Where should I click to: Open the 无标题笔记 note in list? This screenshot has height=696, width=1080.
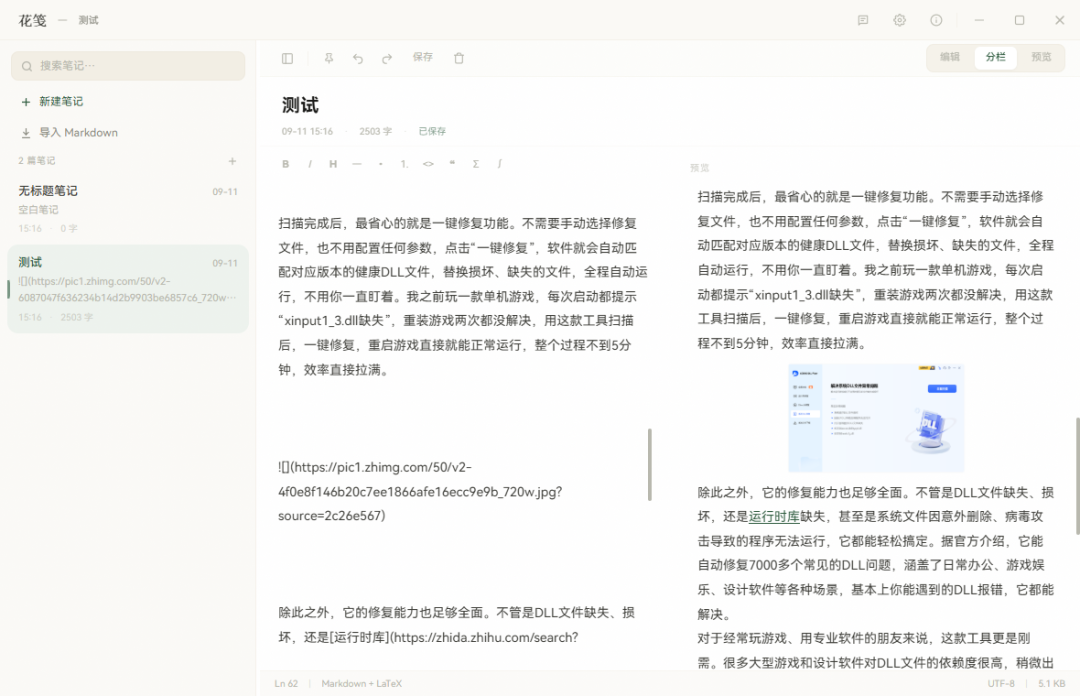tap(128, 209)
